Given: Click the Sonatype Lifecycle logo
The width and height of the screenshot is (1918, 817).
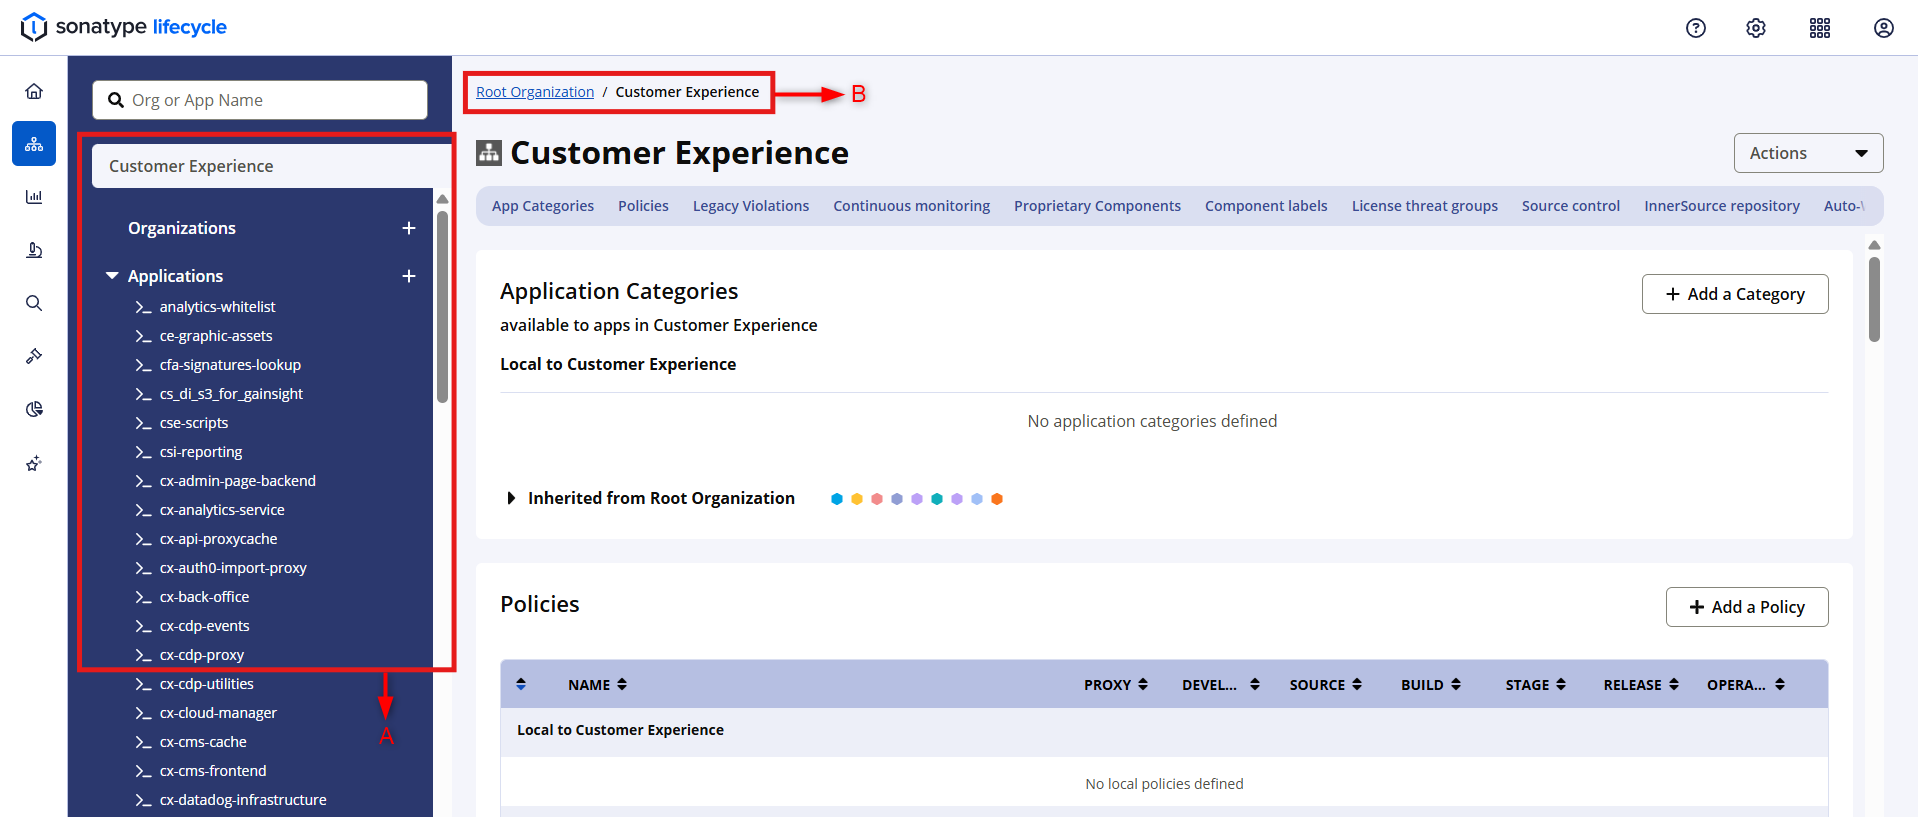Looking at the screenshot, I should coord(124,27).
